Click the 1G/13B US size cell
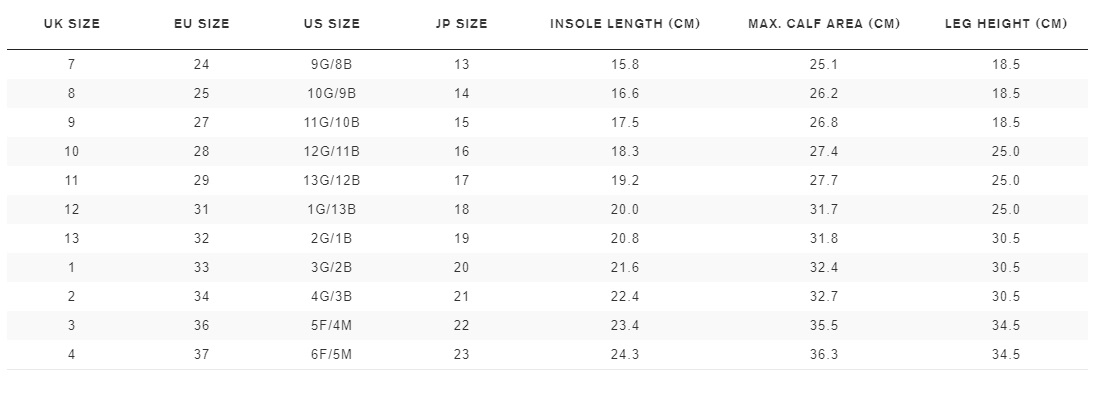The image size is (1105, 415). [332, 210]
